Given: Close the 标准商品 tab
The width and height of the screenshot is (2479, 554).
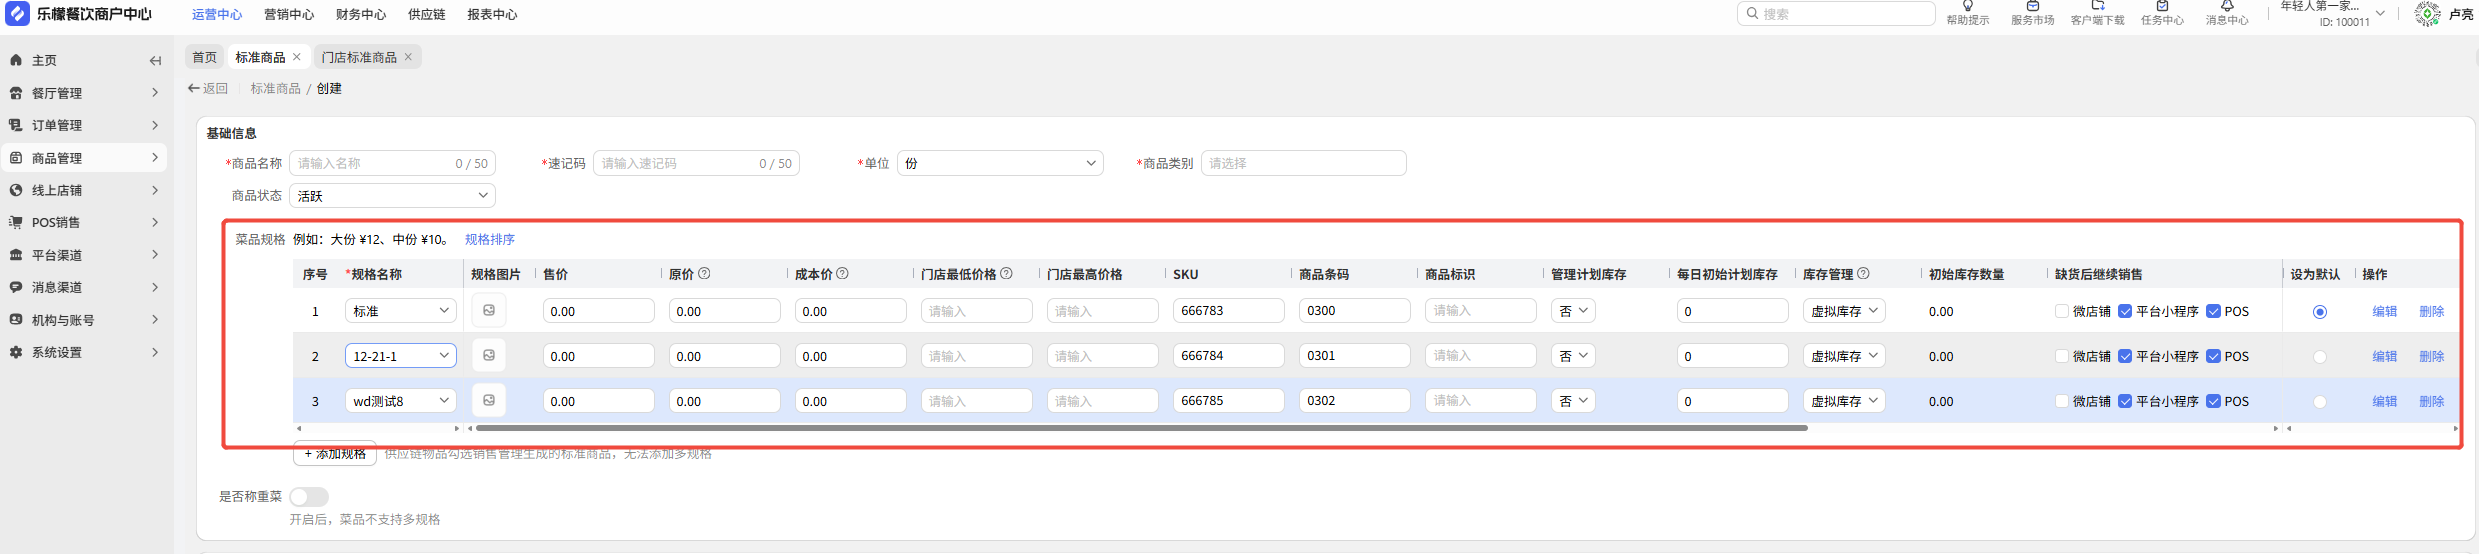Looking at the screenshot, I should click(x=297, y=57).
